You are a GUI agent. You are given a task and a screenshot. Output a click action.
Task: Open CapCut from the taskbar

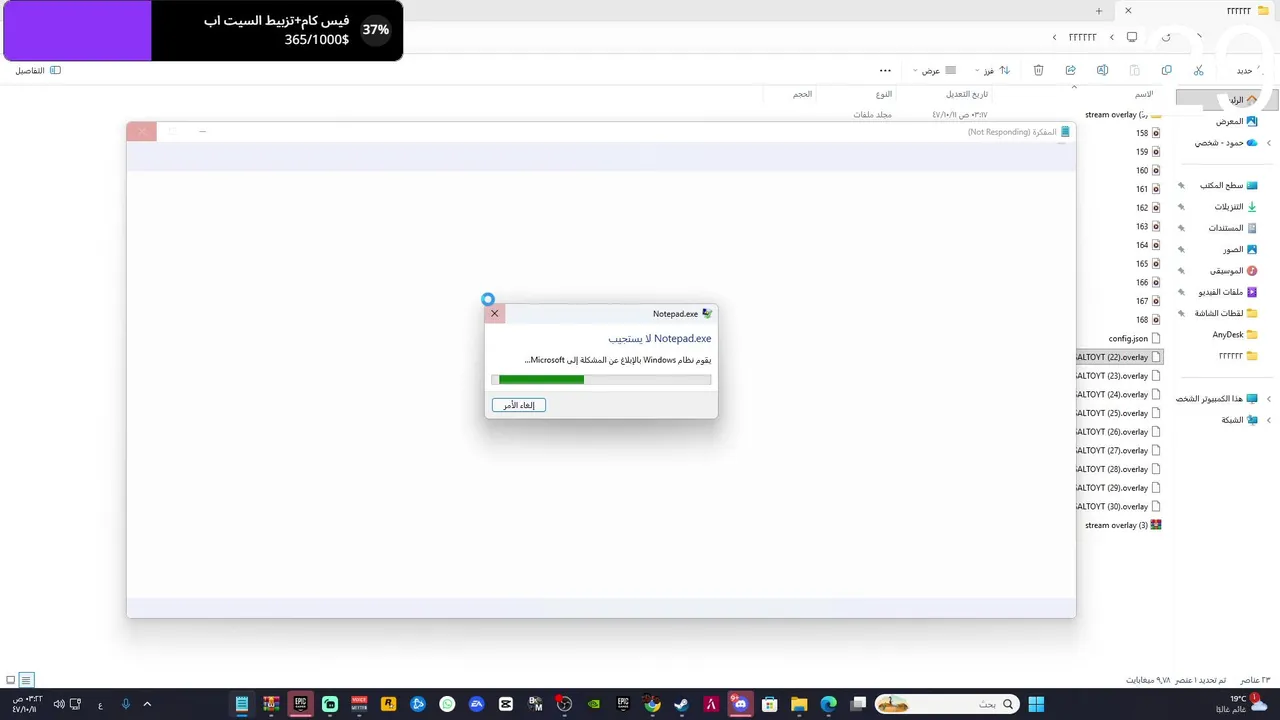505,704
